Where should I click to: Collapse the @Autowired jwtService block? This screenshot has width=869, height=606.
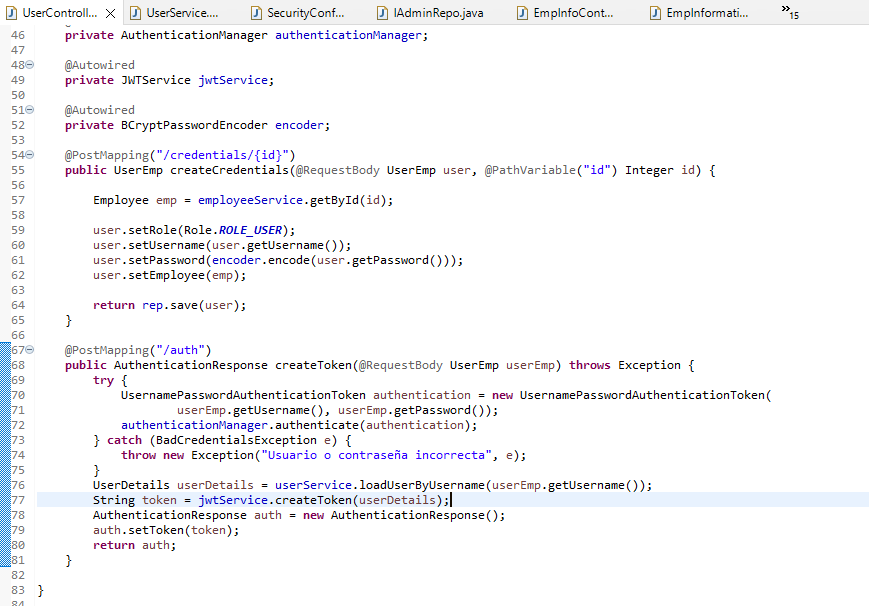[27, 64]
